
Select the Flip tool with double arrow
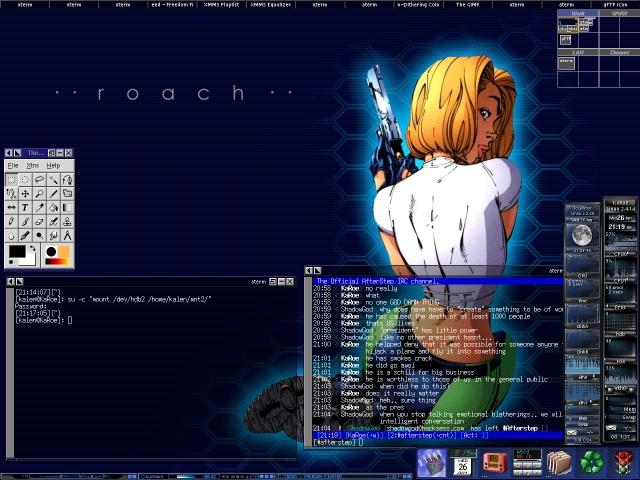click(11, 207)
